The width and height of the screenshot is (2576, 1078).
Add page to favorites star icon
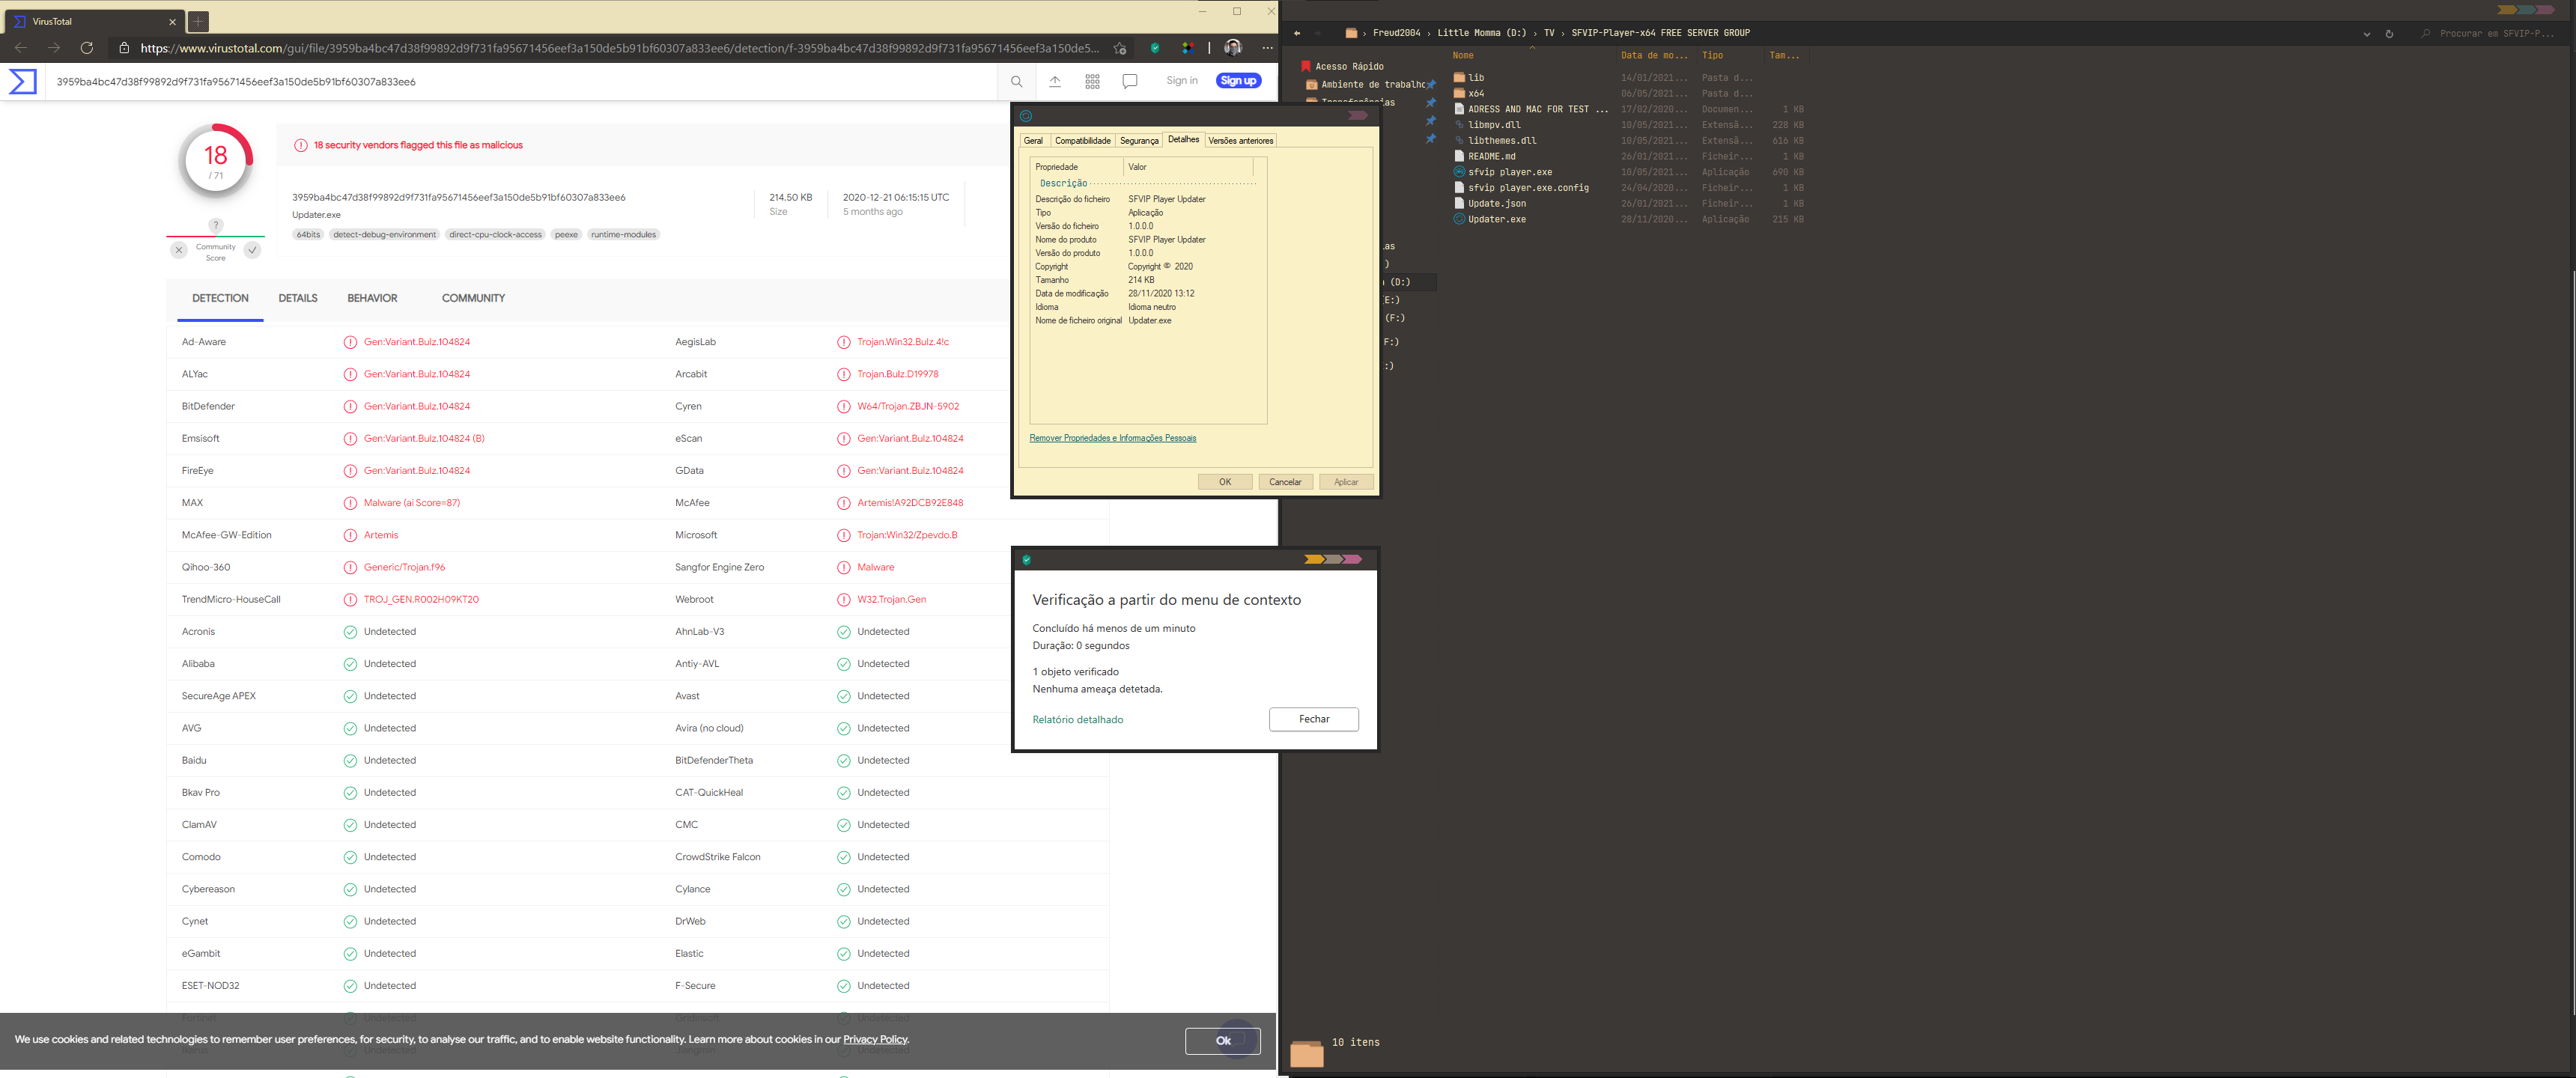pos(1120,48)
